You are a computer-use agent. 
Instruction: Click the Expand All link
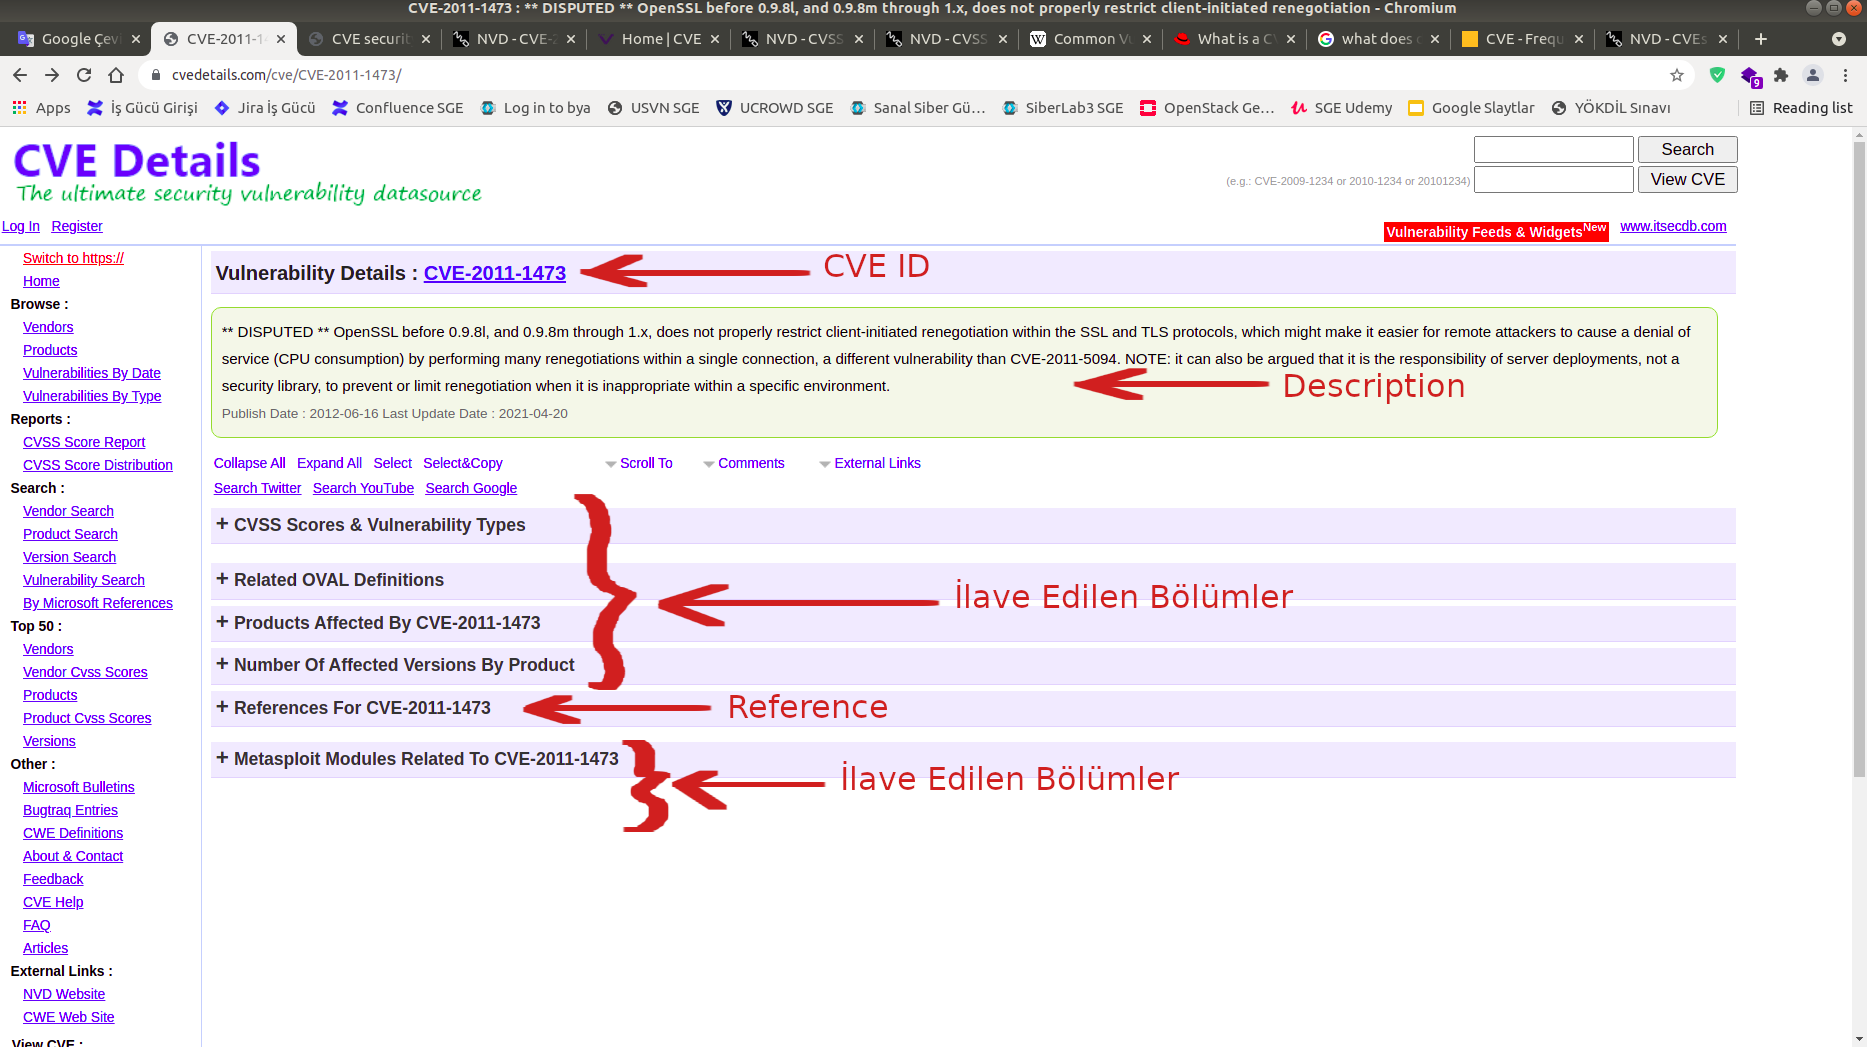pos(329,463)
